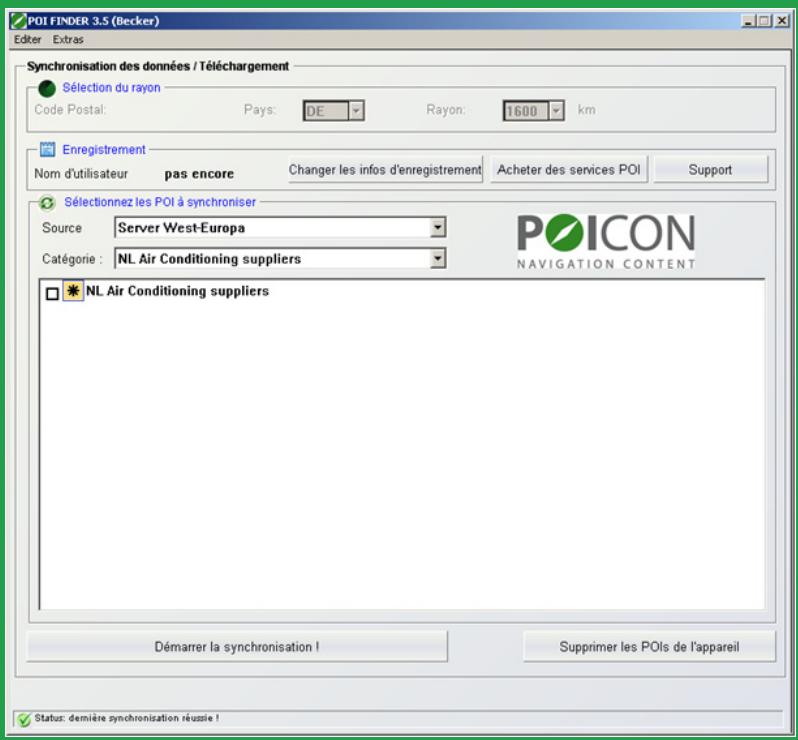Image resolution: width=798 pixels, height=740 pixels.
Task: Minimize the POI Finder window
Action: [748, 21]
